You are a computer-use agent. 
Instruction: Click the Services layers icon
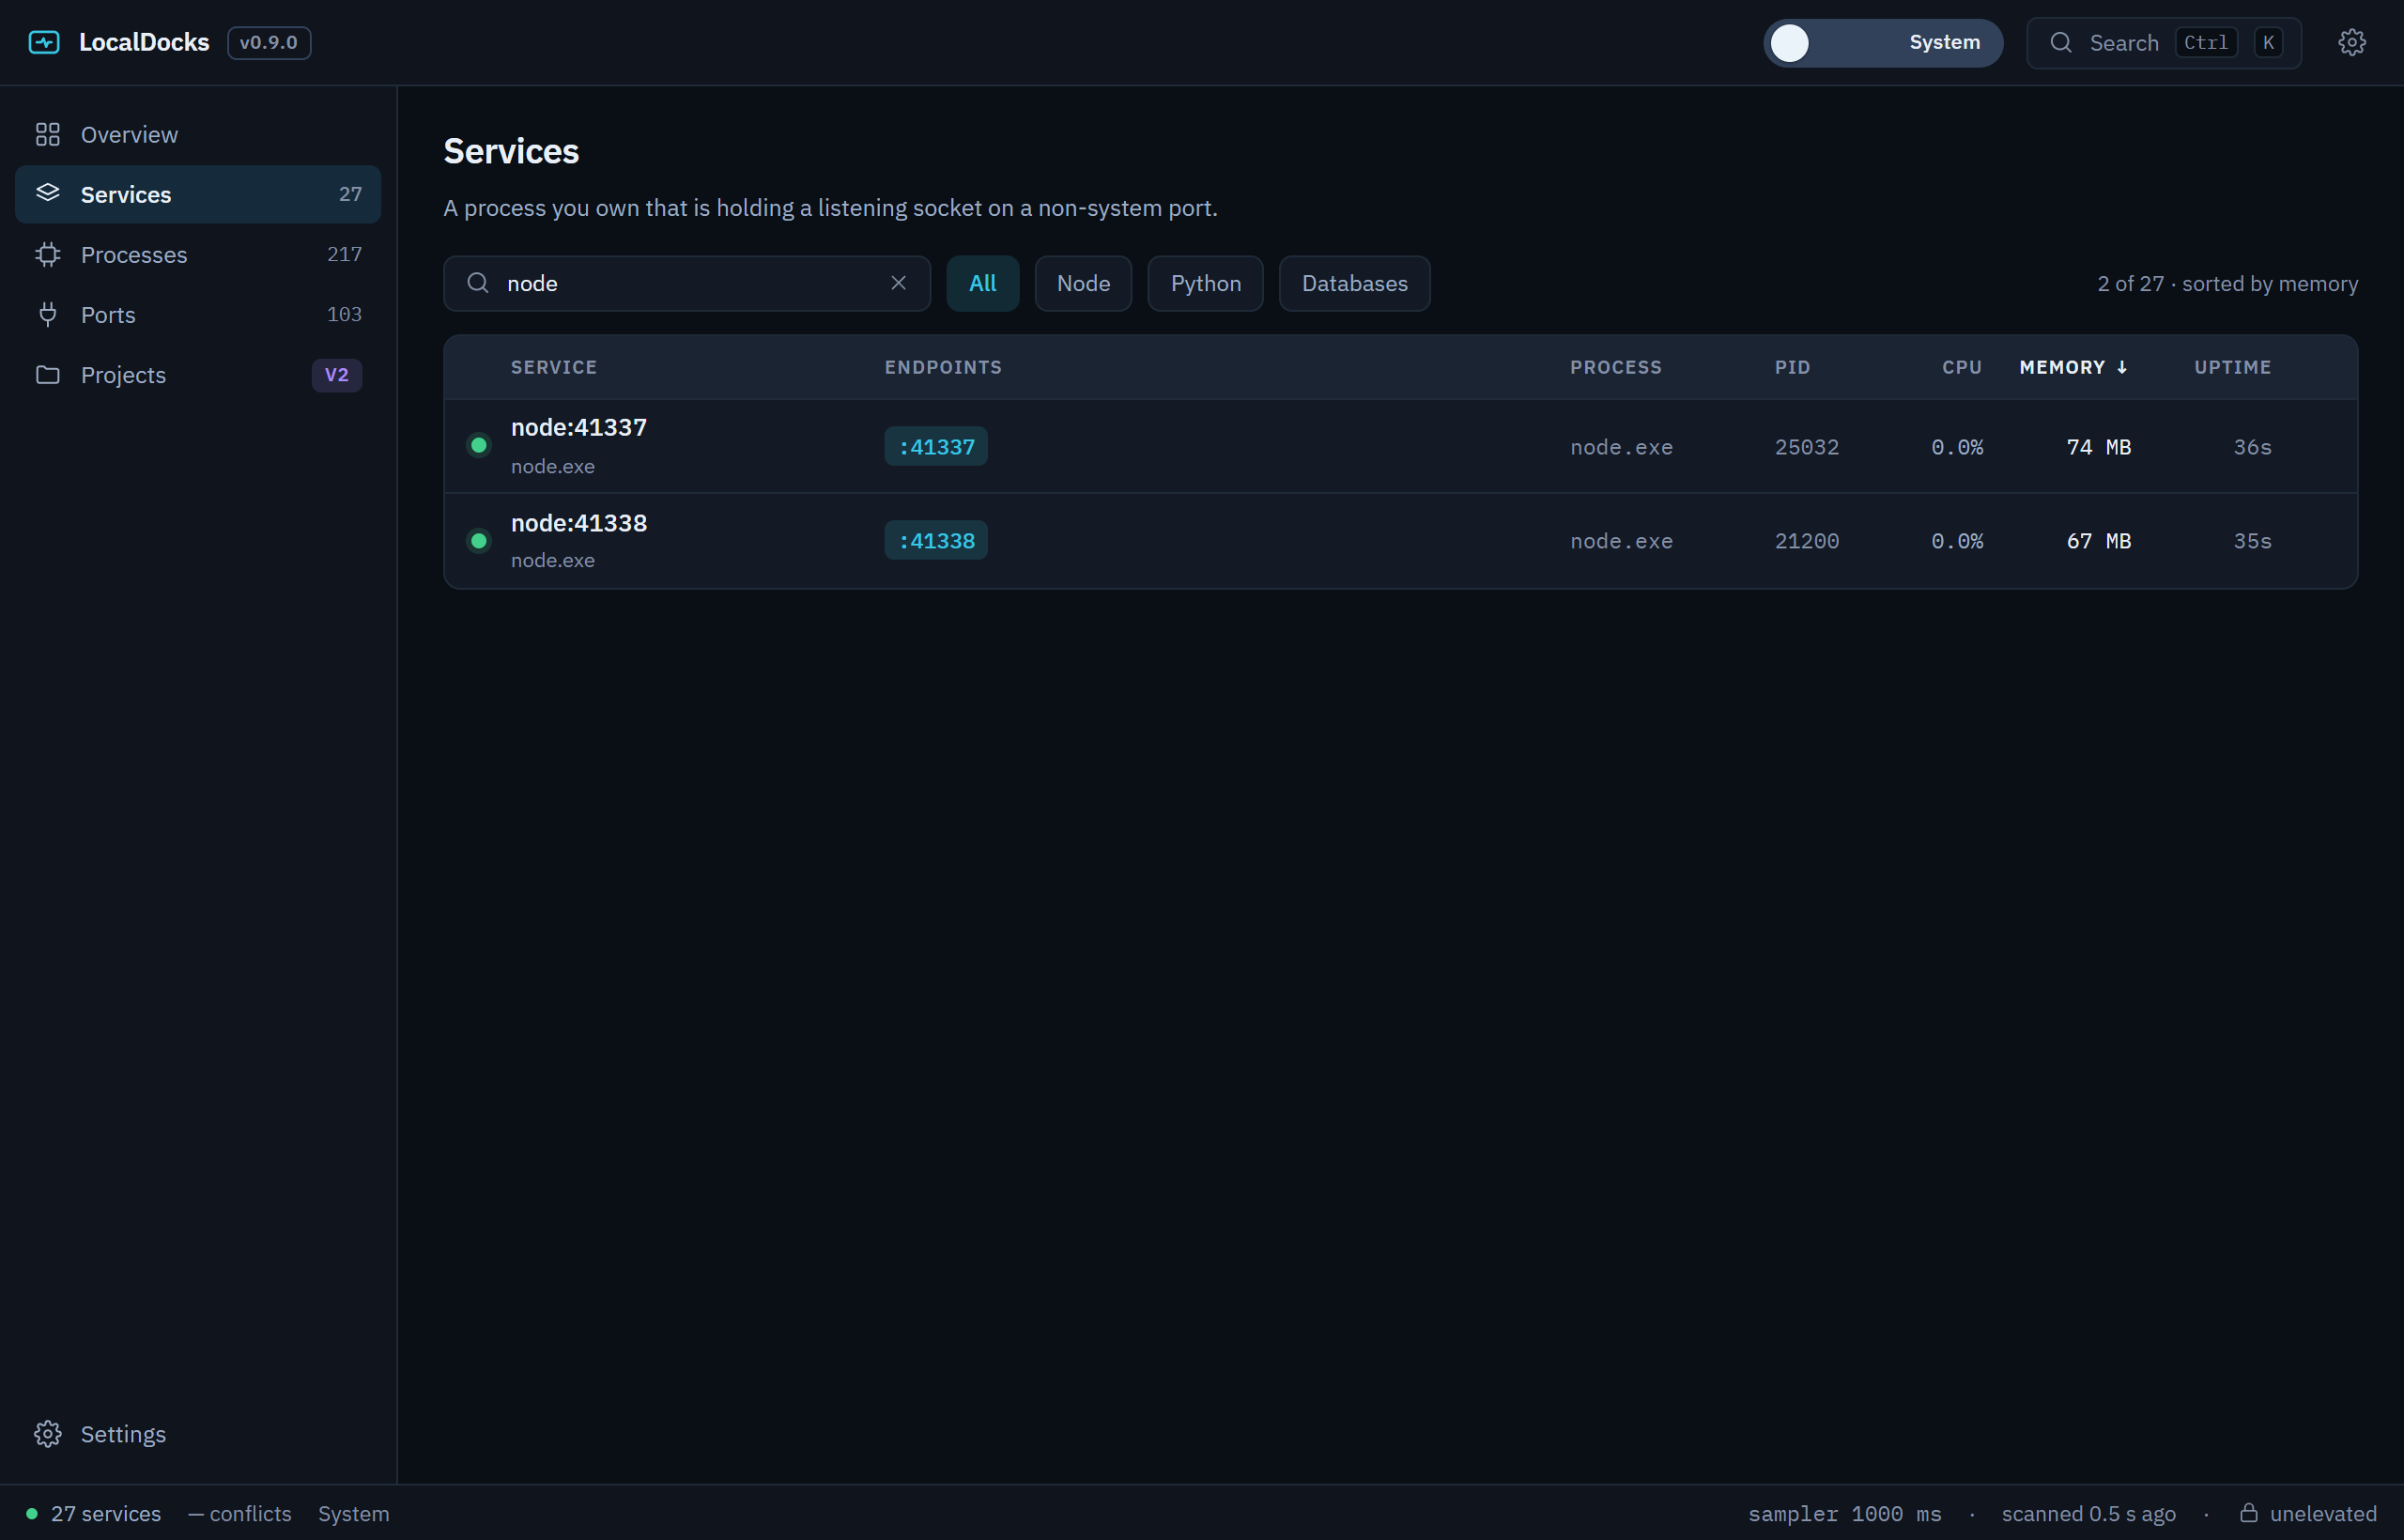click(48, 193)
